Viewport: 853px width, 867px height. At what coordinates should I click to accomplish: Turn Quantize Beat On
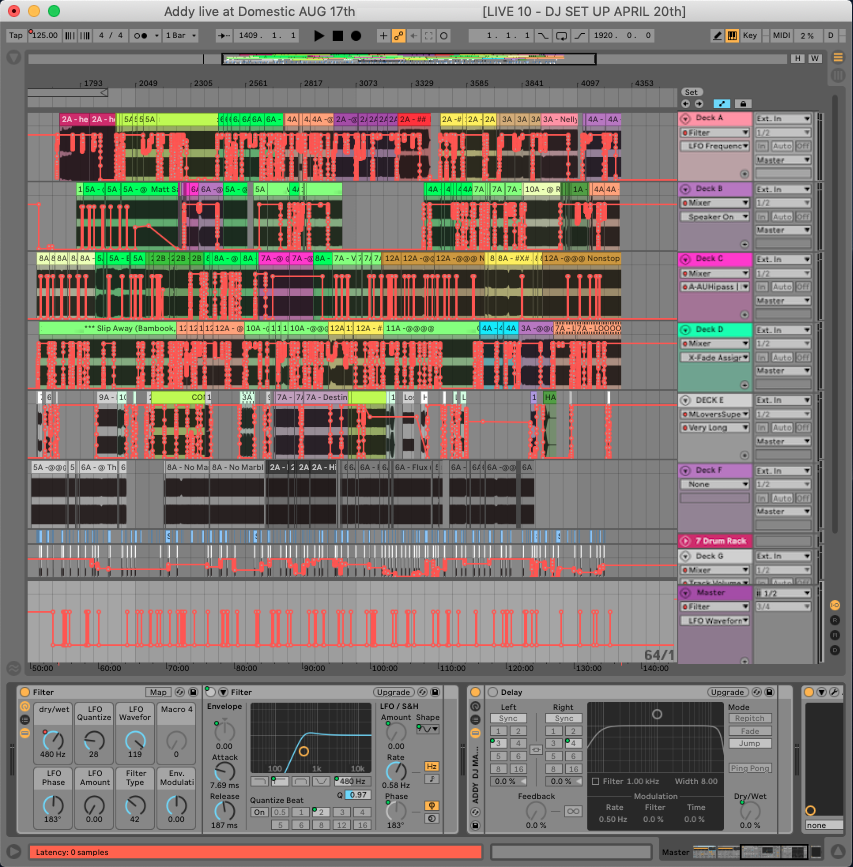pyautogui.click(x=259, y=812)
